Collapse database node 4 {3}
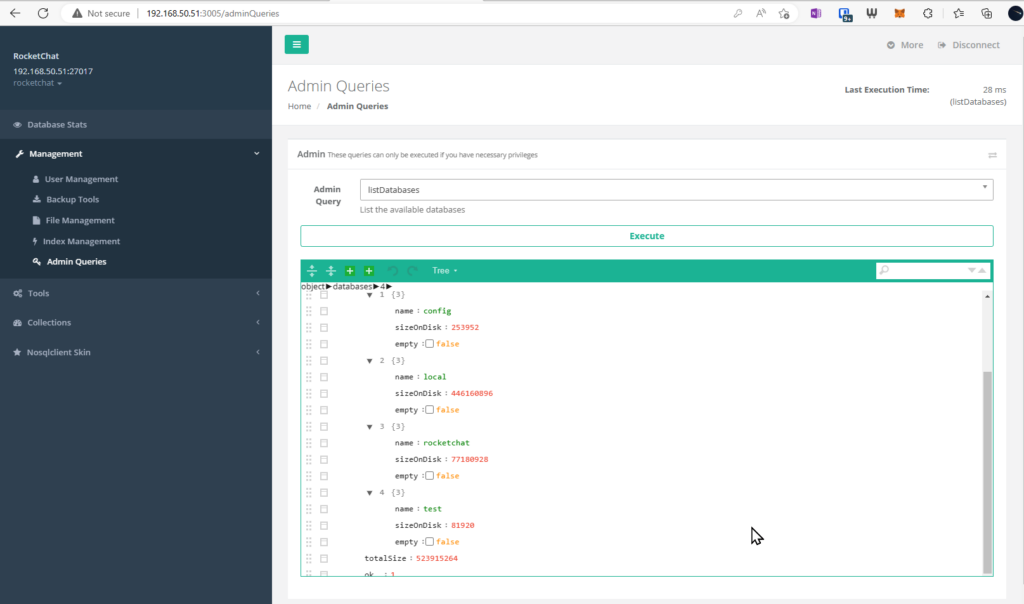Image resolution: width=1024 pixels, height=604 pixels. [370, 492]
